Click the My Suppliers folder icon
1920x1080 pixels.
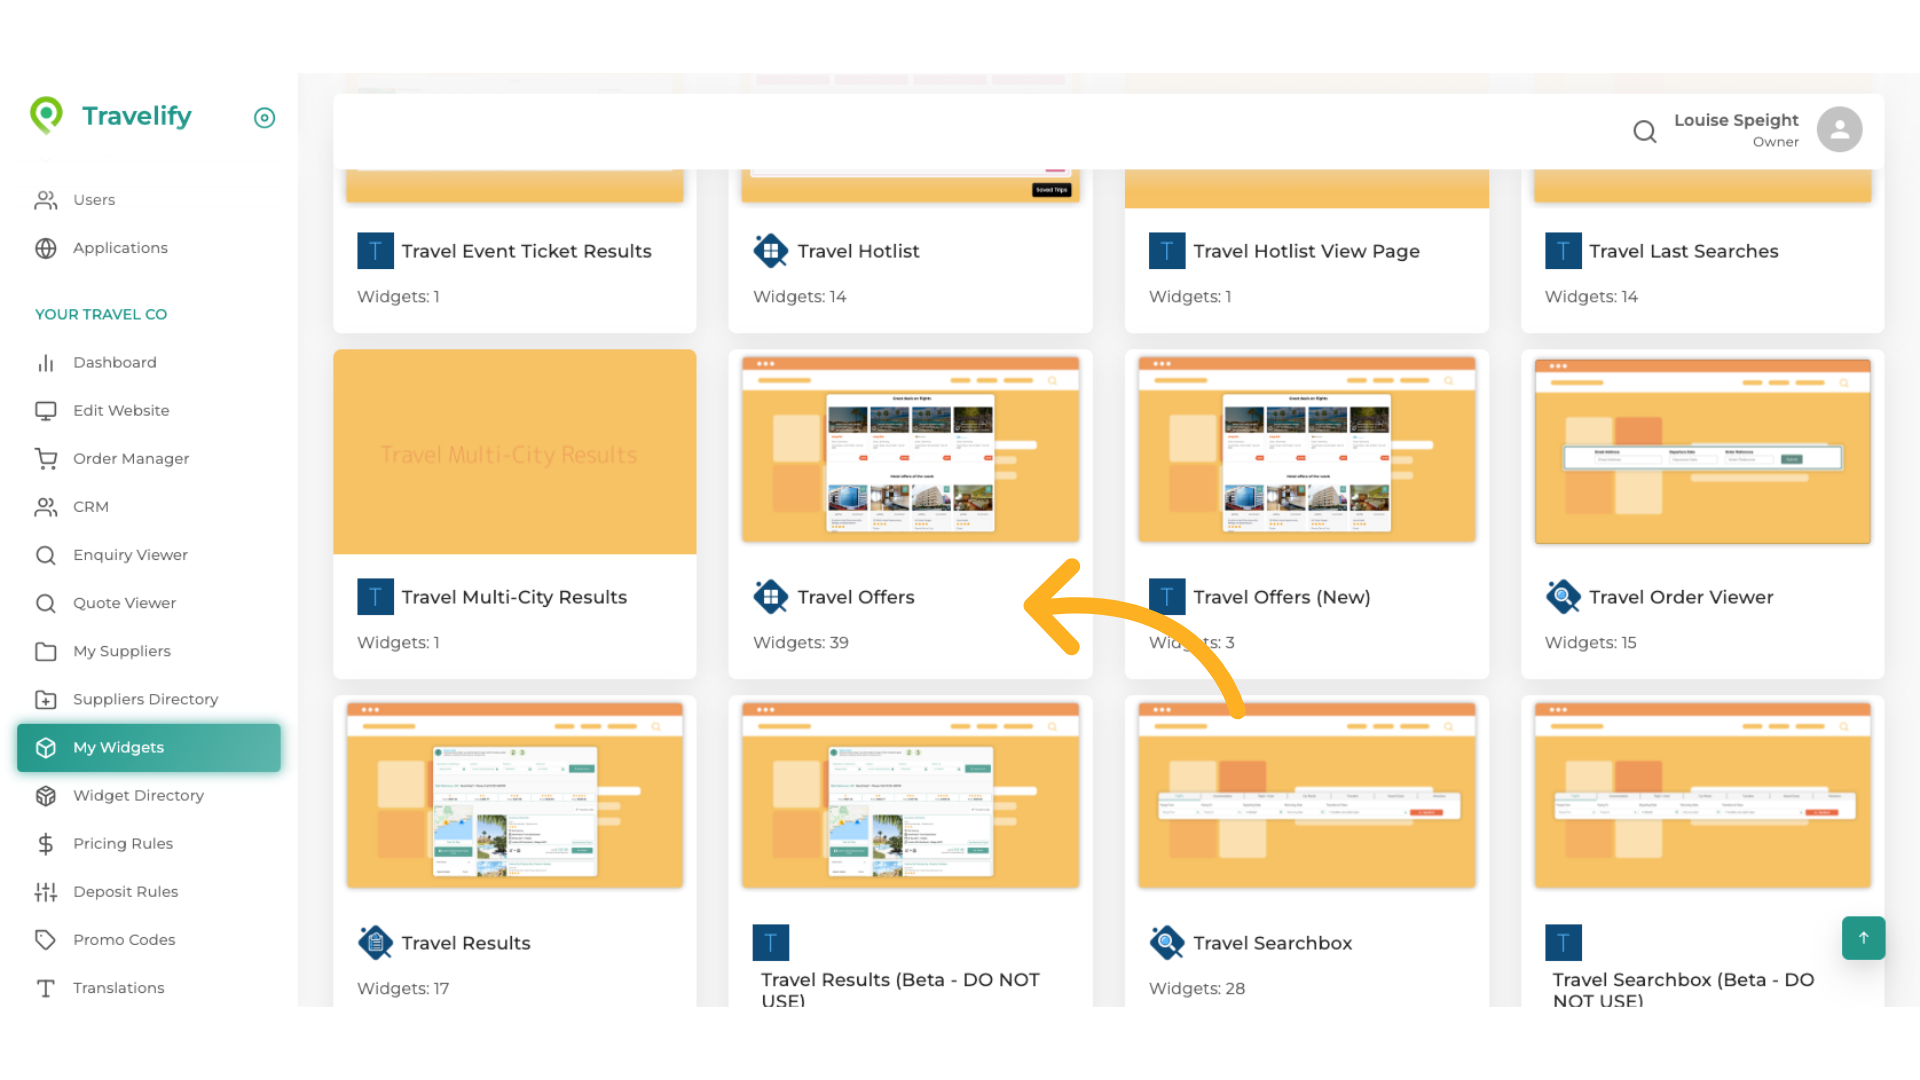pyautogui.click(x=46, y=651)
